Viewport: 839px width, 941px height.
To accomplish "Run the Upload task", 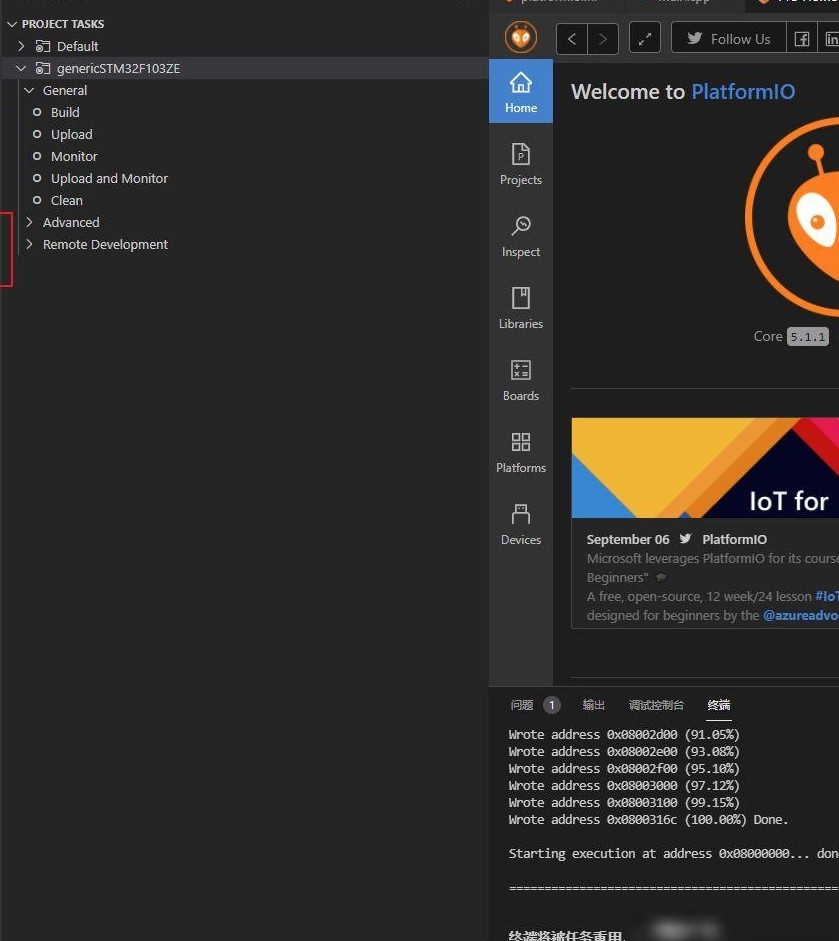I will (71, 134).
